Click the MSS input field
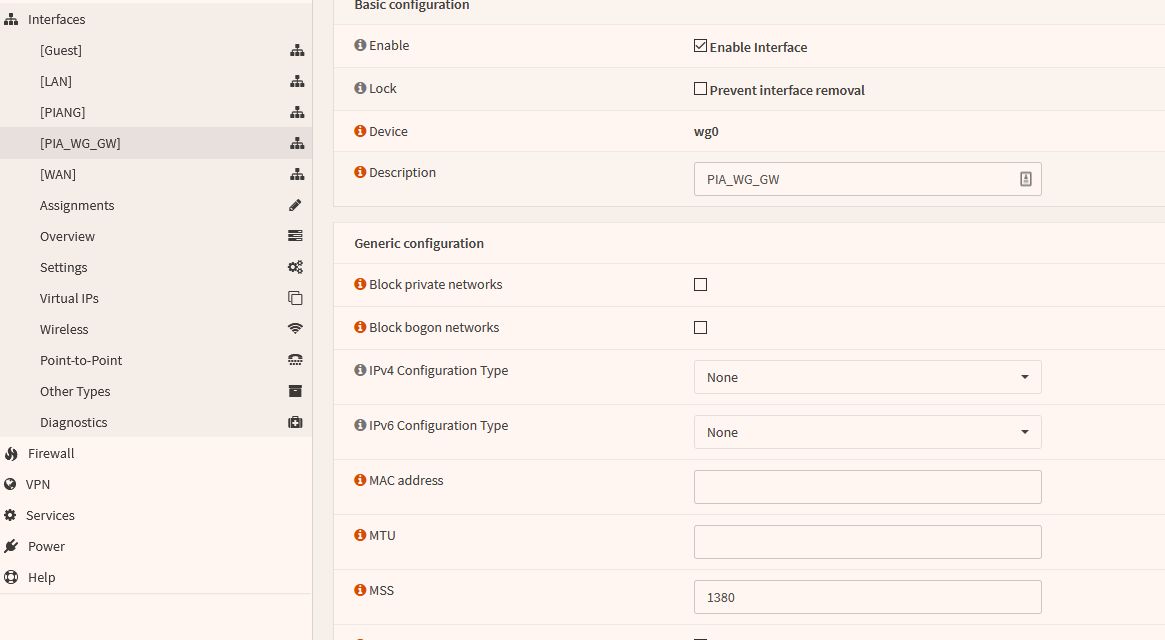The width and height of the screenshot is (1165, 640). pos(867,597)
